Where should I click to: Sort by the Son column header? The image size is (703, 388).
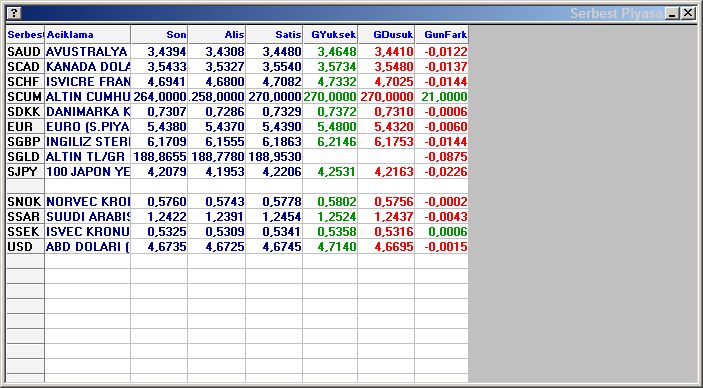tap(159, 35)
